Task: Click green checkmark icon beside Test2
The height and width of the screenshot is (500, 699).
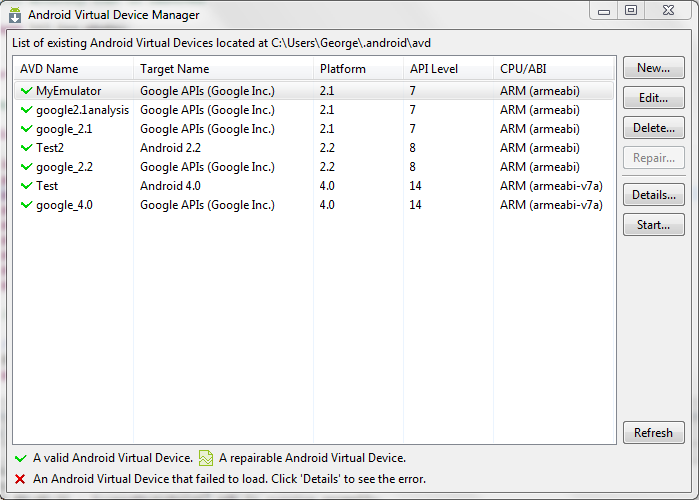Action: point(26,148)
